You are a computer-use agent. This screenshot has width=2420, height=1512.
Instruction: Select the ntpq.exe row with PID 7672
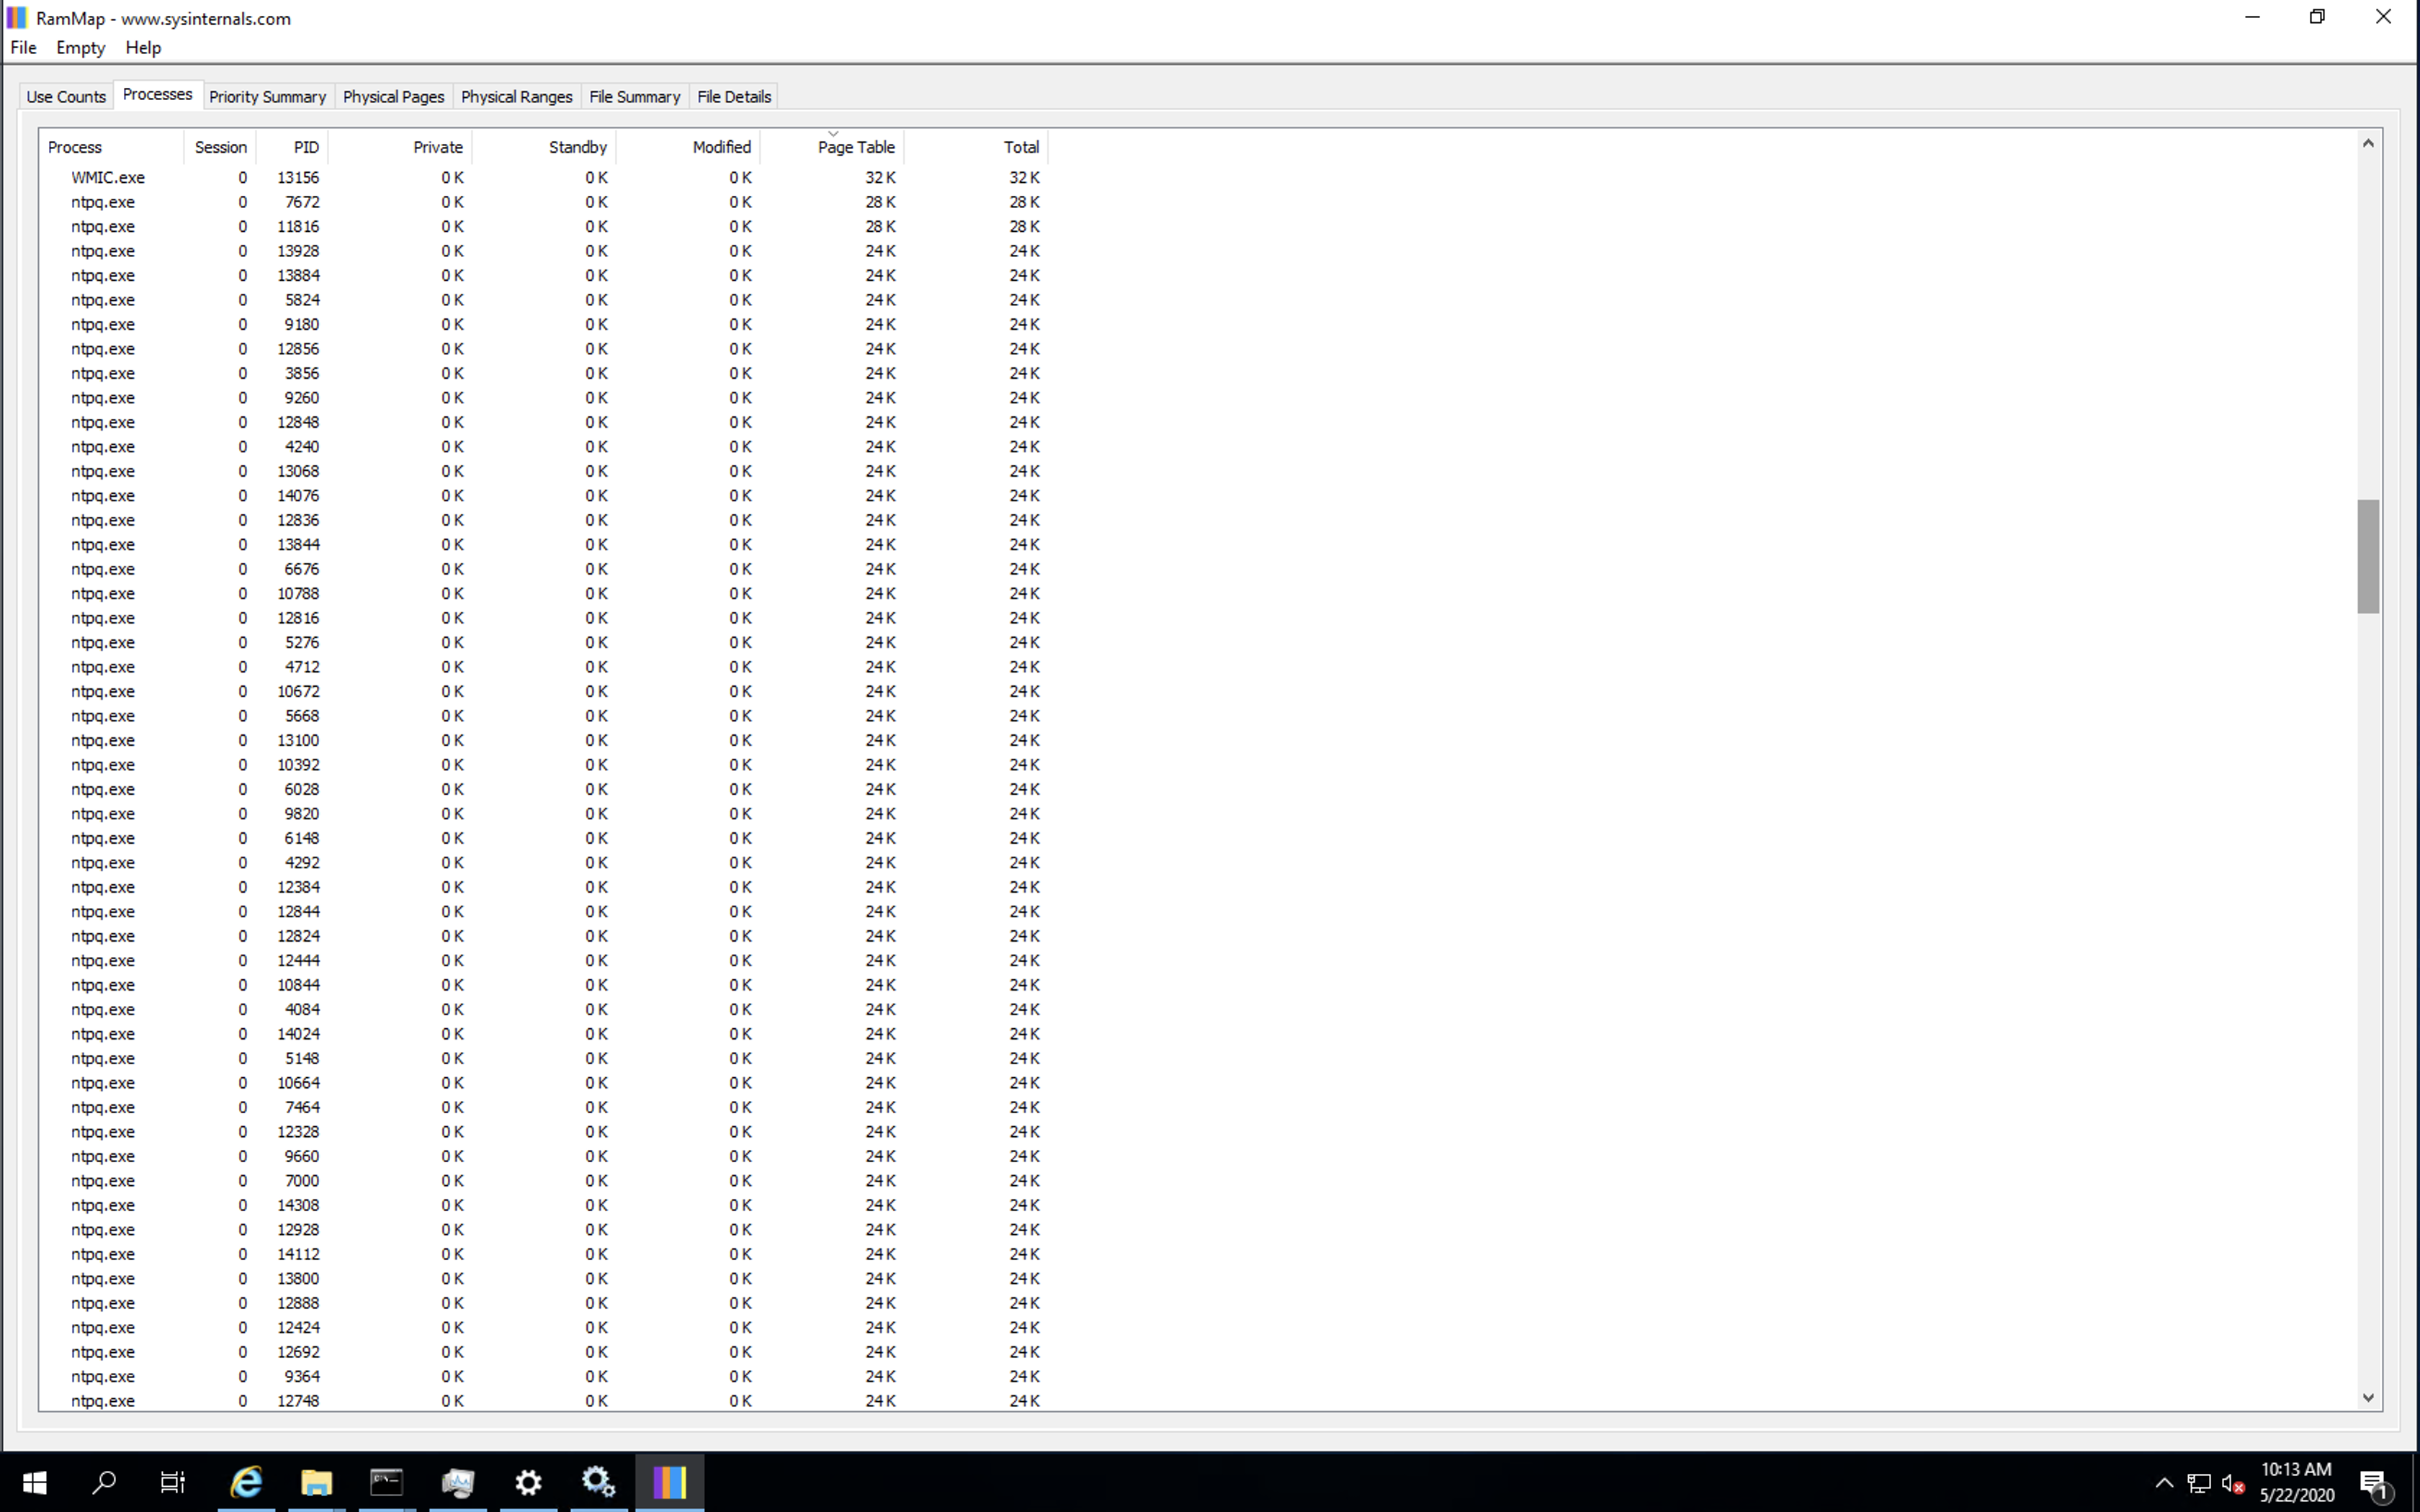tap(545, 202)
